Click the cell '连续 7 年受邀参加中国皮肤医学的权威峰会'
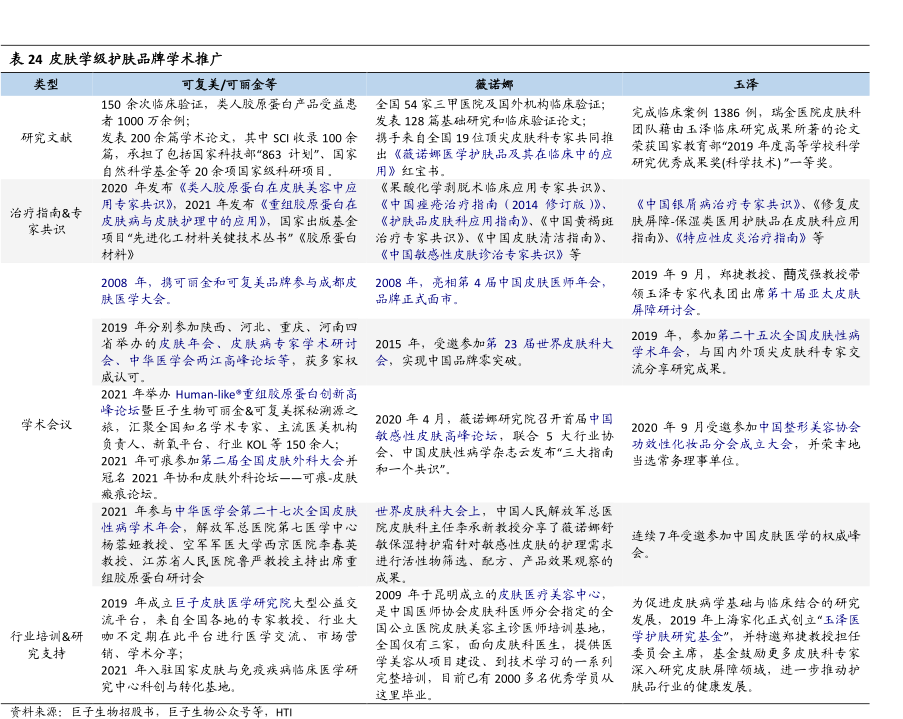 (x=746, y=544)
